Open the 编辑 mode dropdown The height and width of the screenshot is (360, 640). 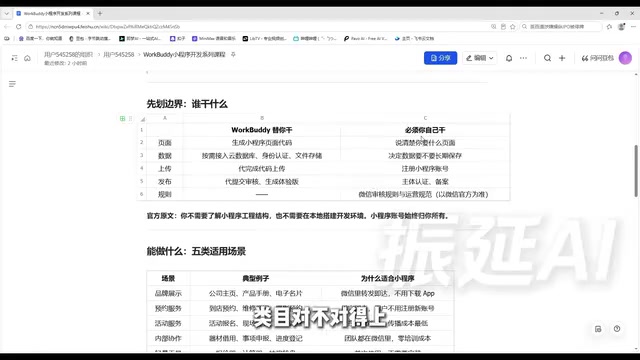point(480,58)
